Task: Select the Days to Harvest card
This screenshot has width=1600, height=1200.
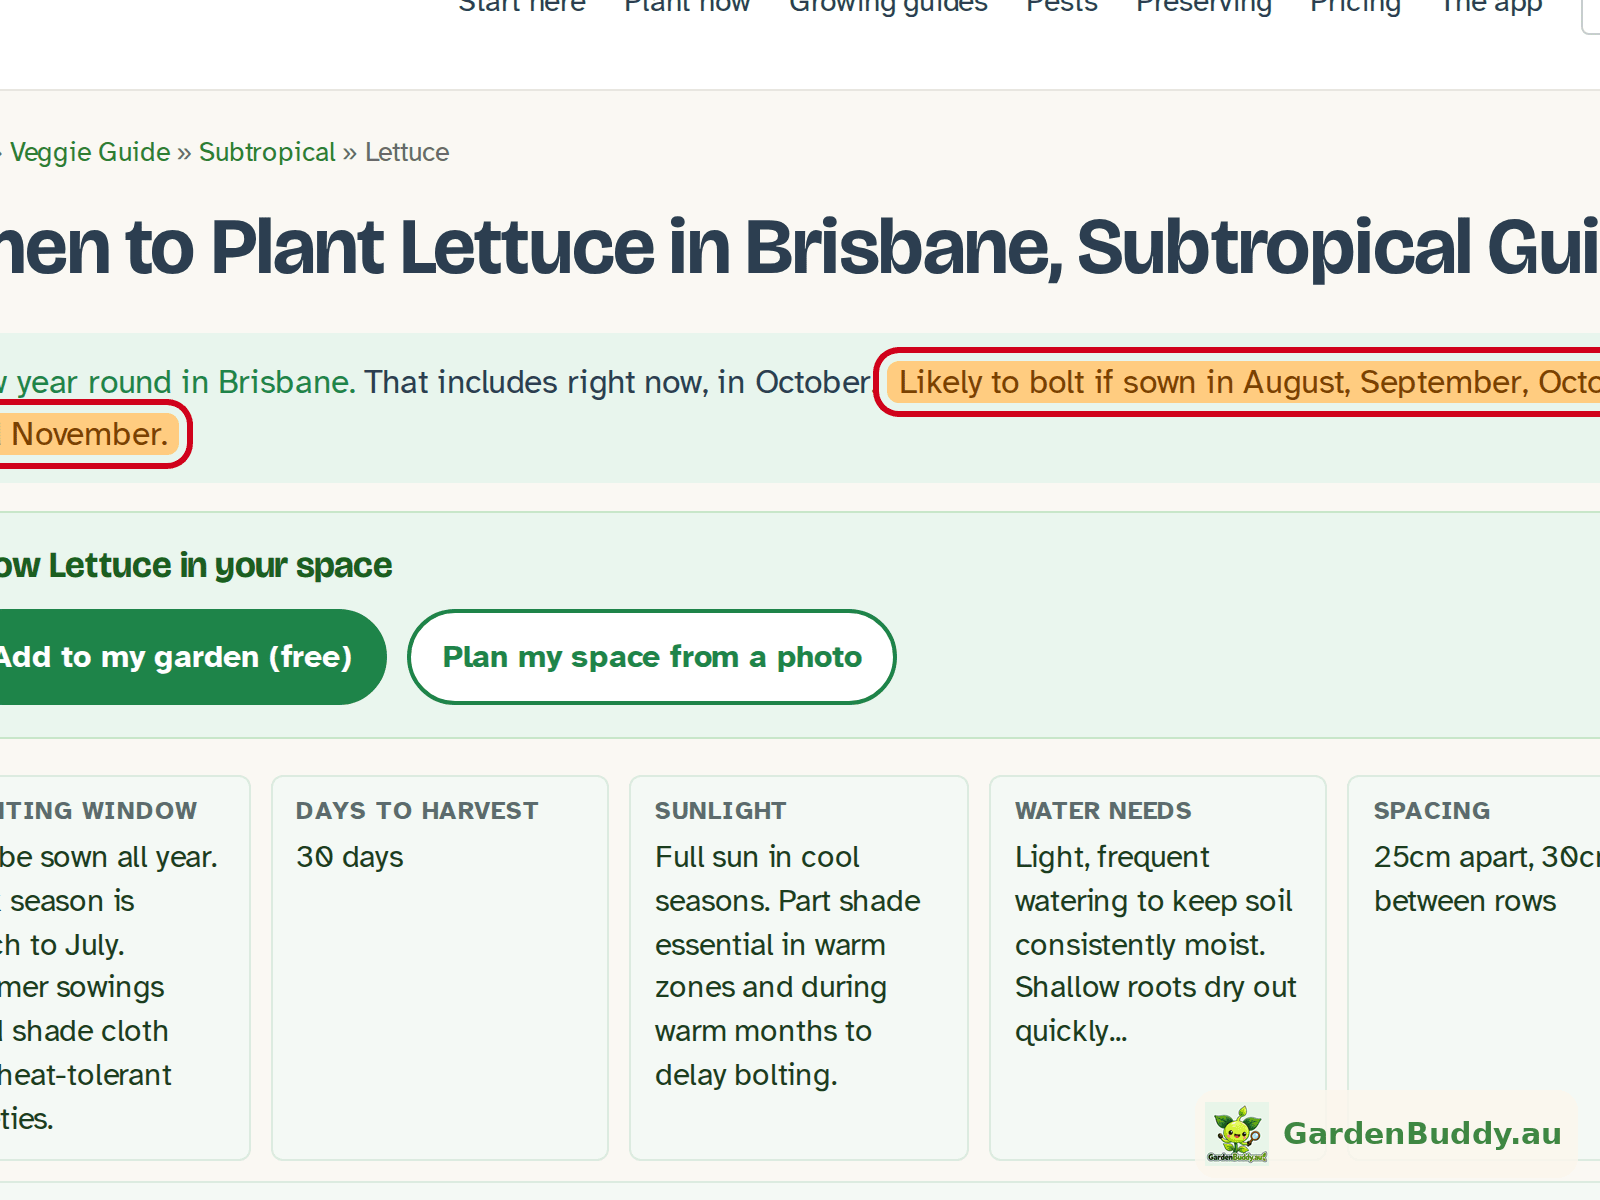Action: click(440, 968)
